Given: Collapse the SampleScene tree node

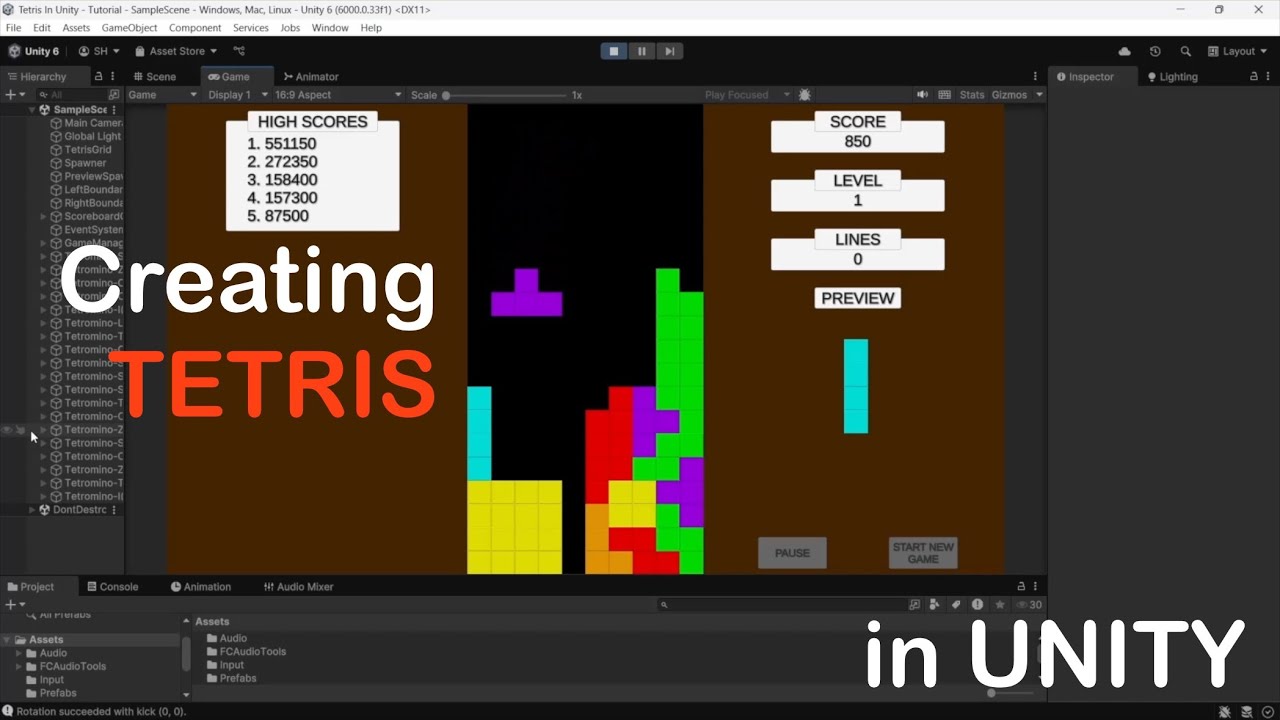Looking at the screenshot, I should coord(32,110).
